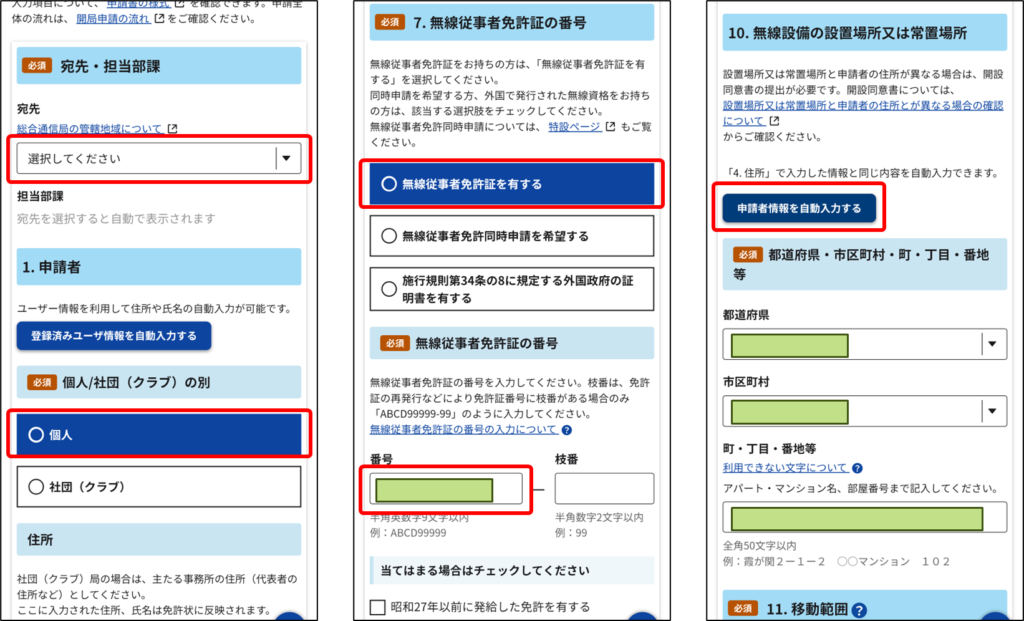1024x621 pixels.
Task: Click into the 番号 license number field
Action: (446, 489)
